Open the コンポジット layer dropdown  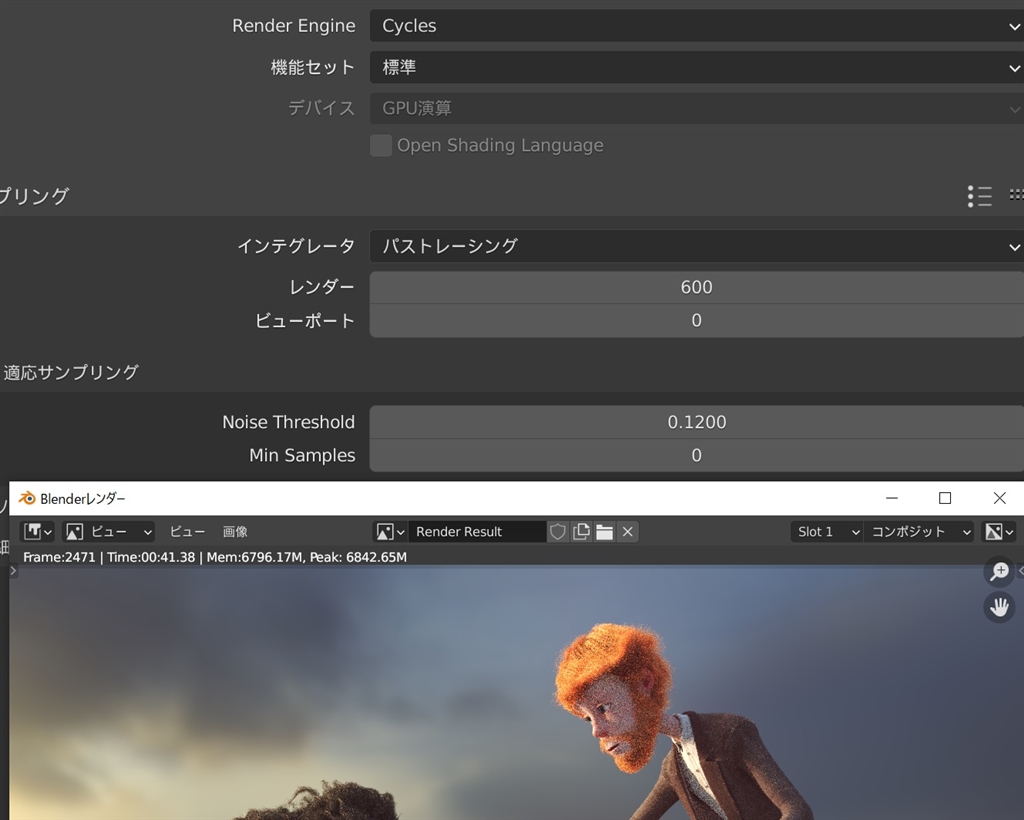tap(919, 532)
